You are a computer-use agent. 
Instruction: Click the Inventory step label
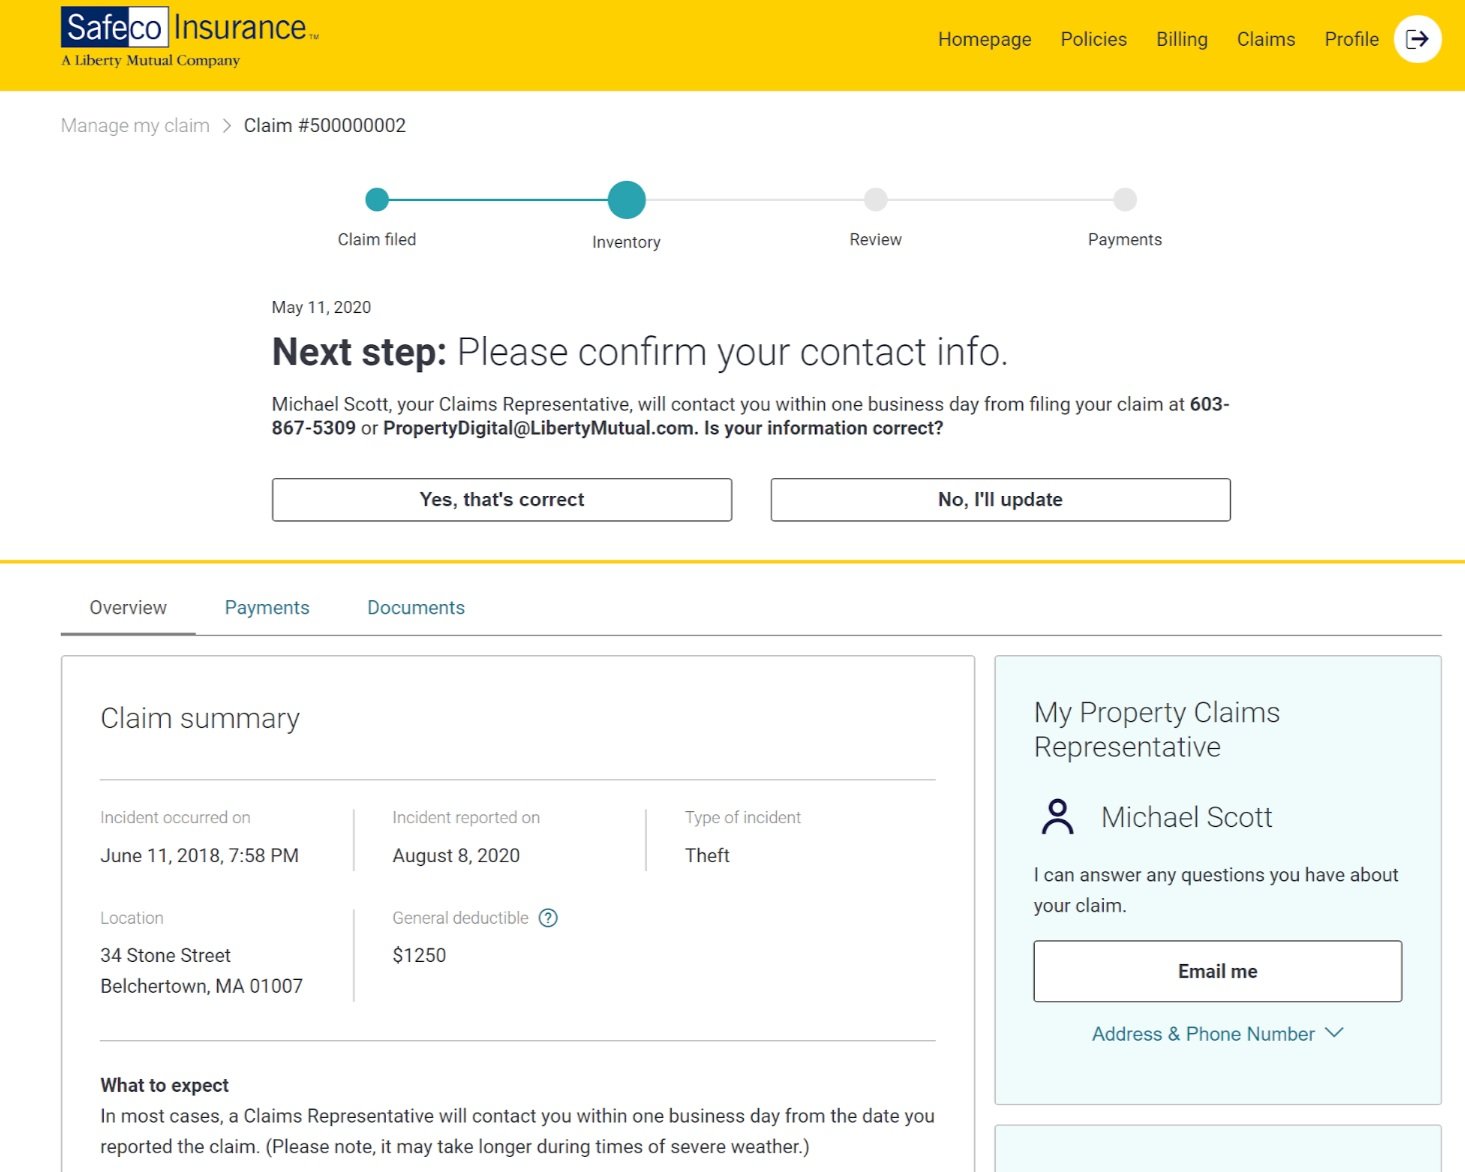[x=626, y=242]
